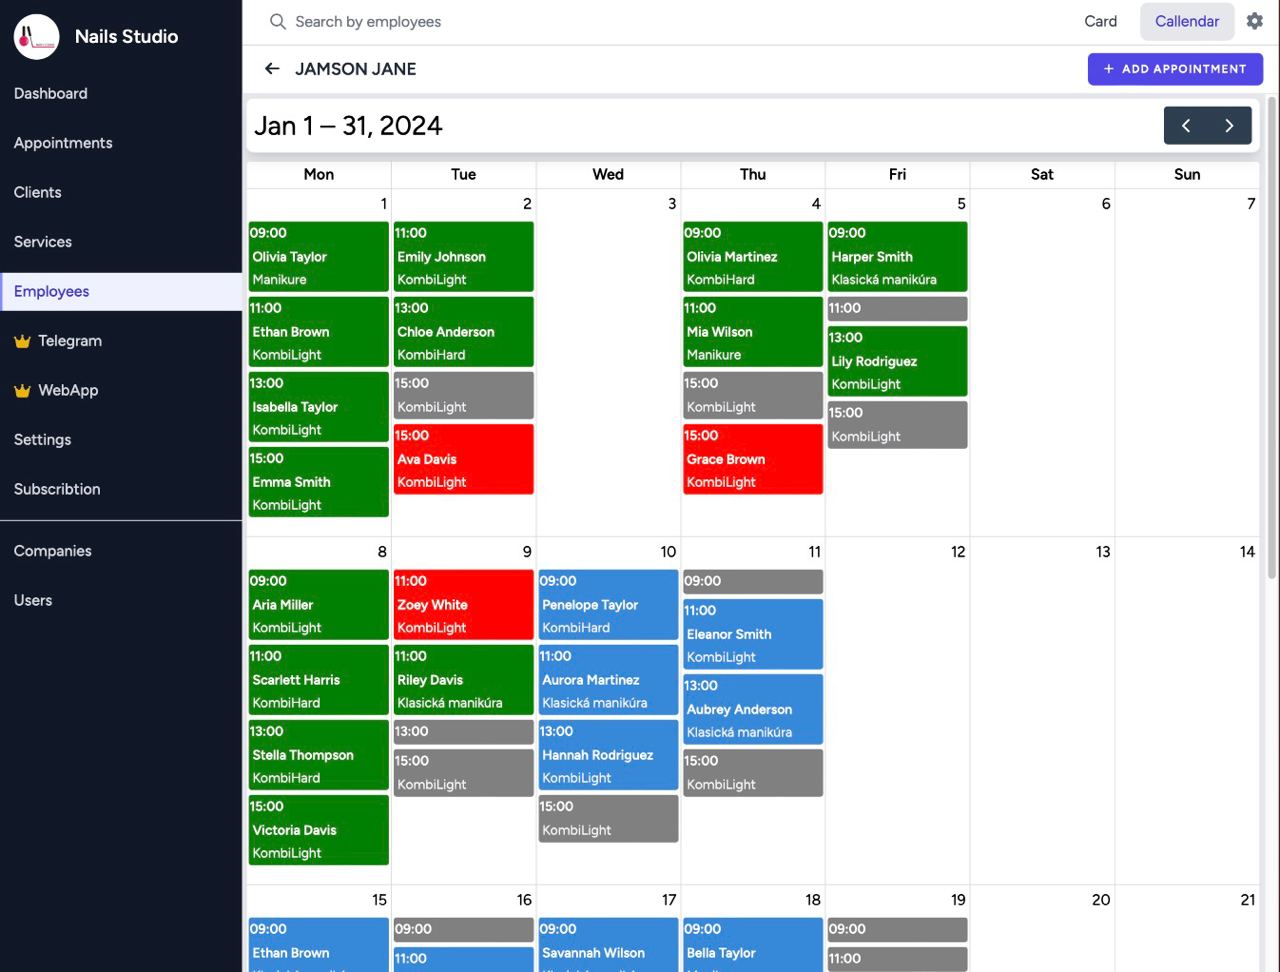Open the Subscribtion page link
1280x972 pixels.
tap(57, 489)
